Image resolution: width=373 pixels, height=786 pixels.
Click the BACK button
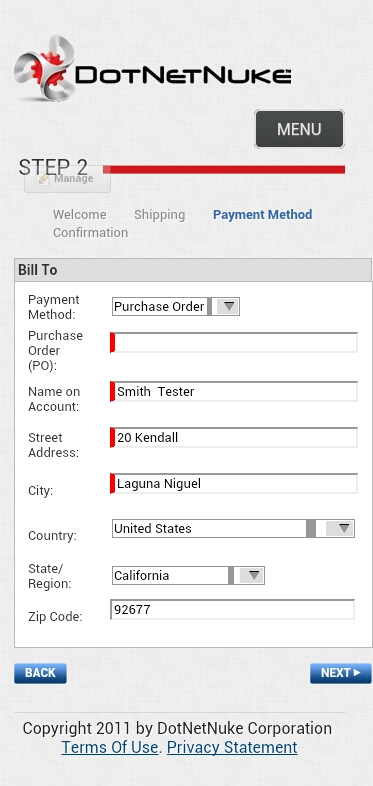tap(40, 673)
